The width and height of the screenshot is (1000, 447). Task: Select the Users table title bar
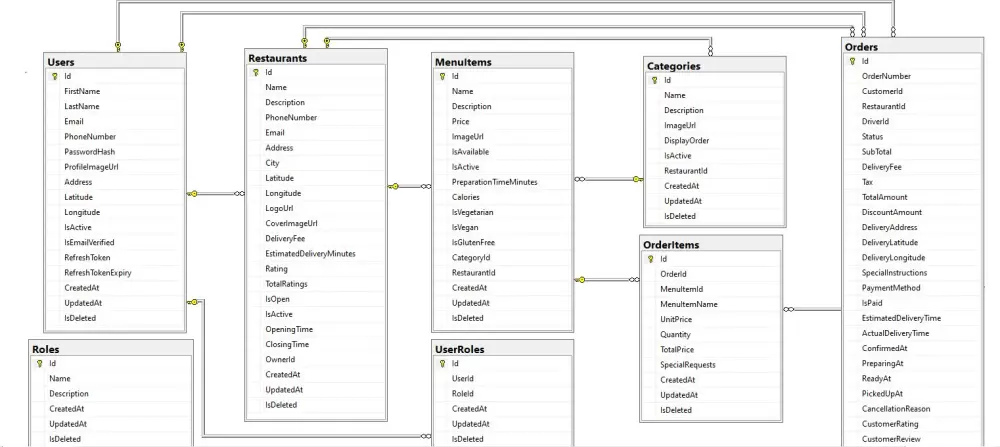click(x=115, y=62)
